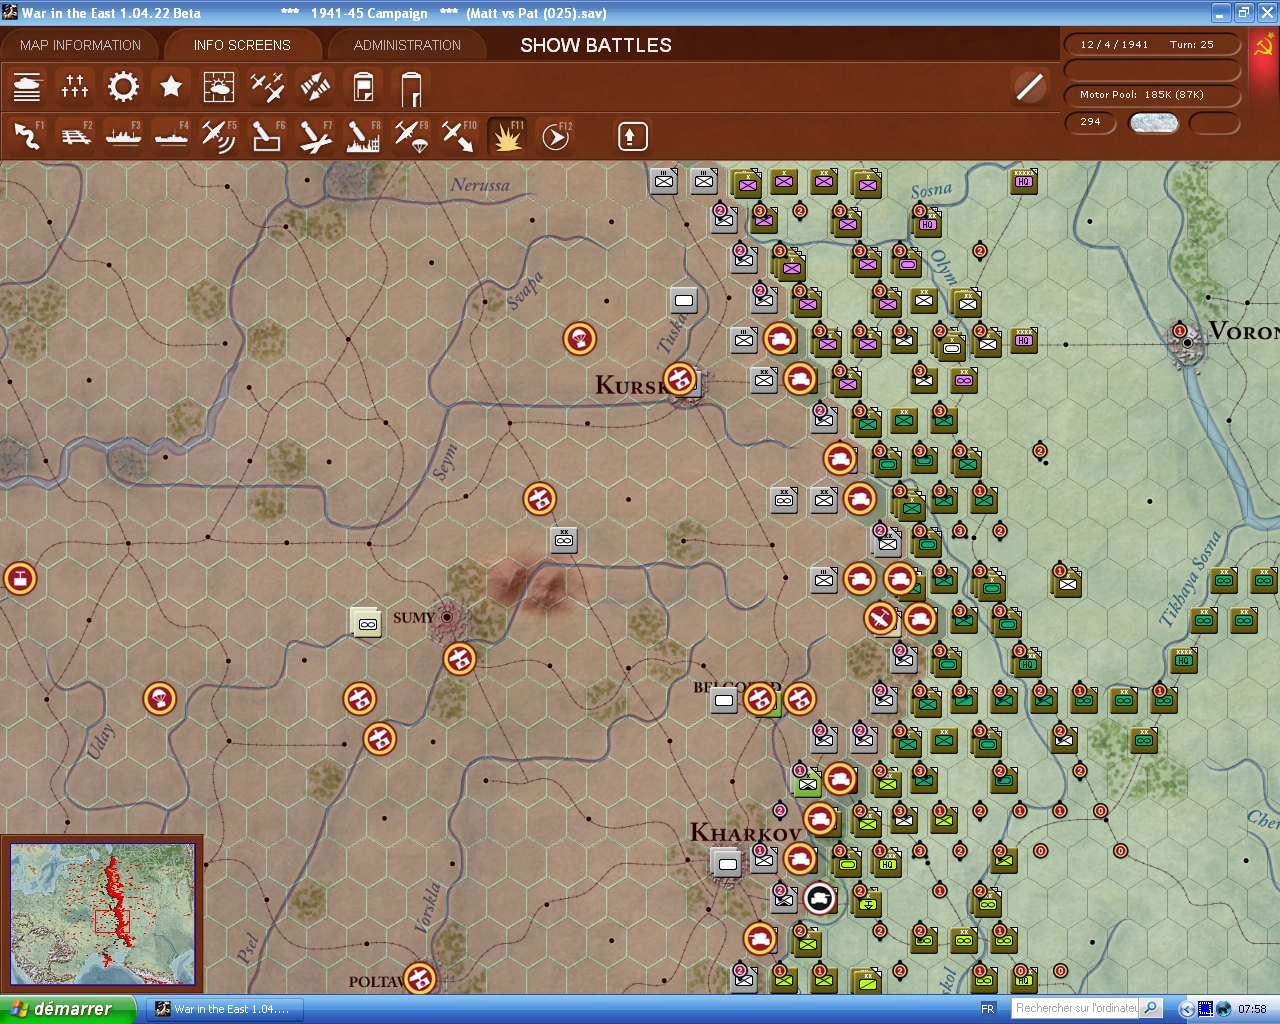Click the parachute battle marker near Uday river
The image size is (1280, 1024).
pos(160,699)
